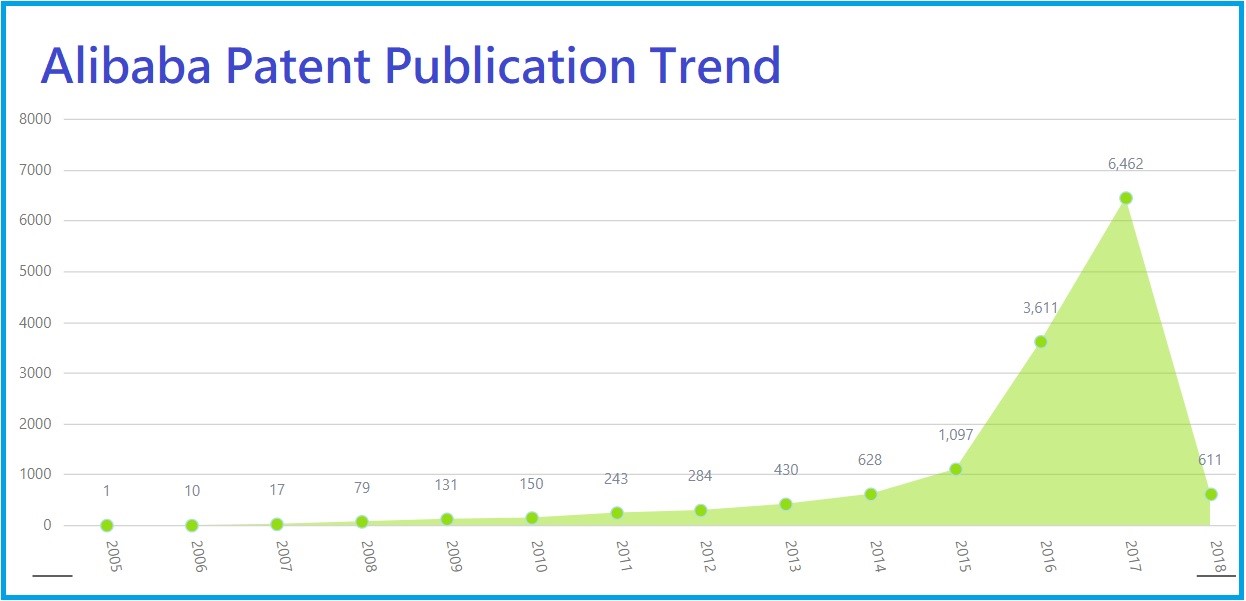Click the 150 data label

tap(531, 484)
